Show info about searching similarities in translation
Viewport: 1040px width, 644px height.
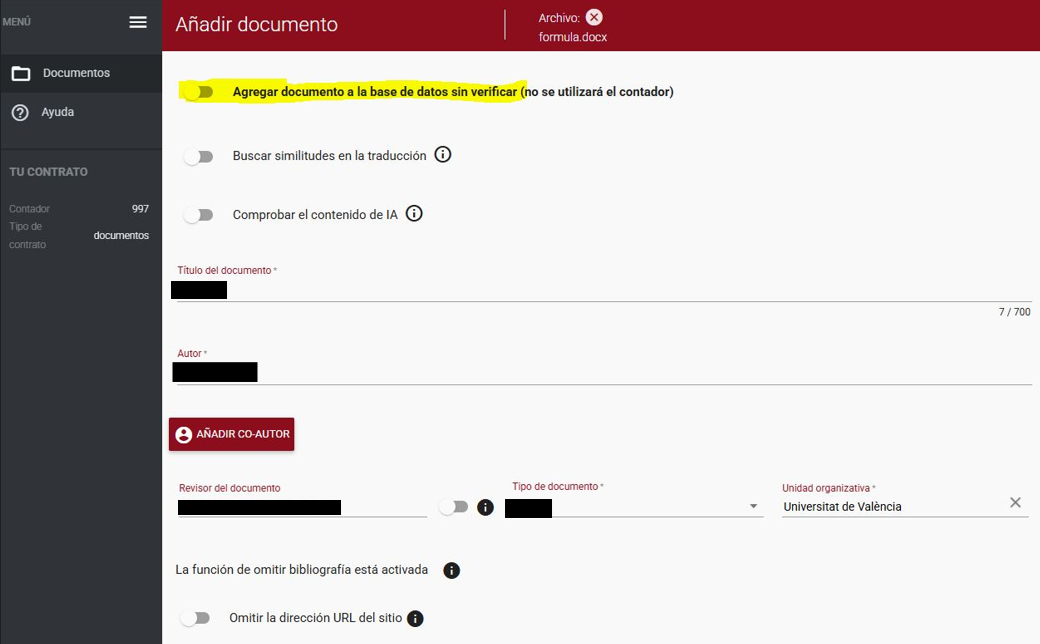pos(443,155)
